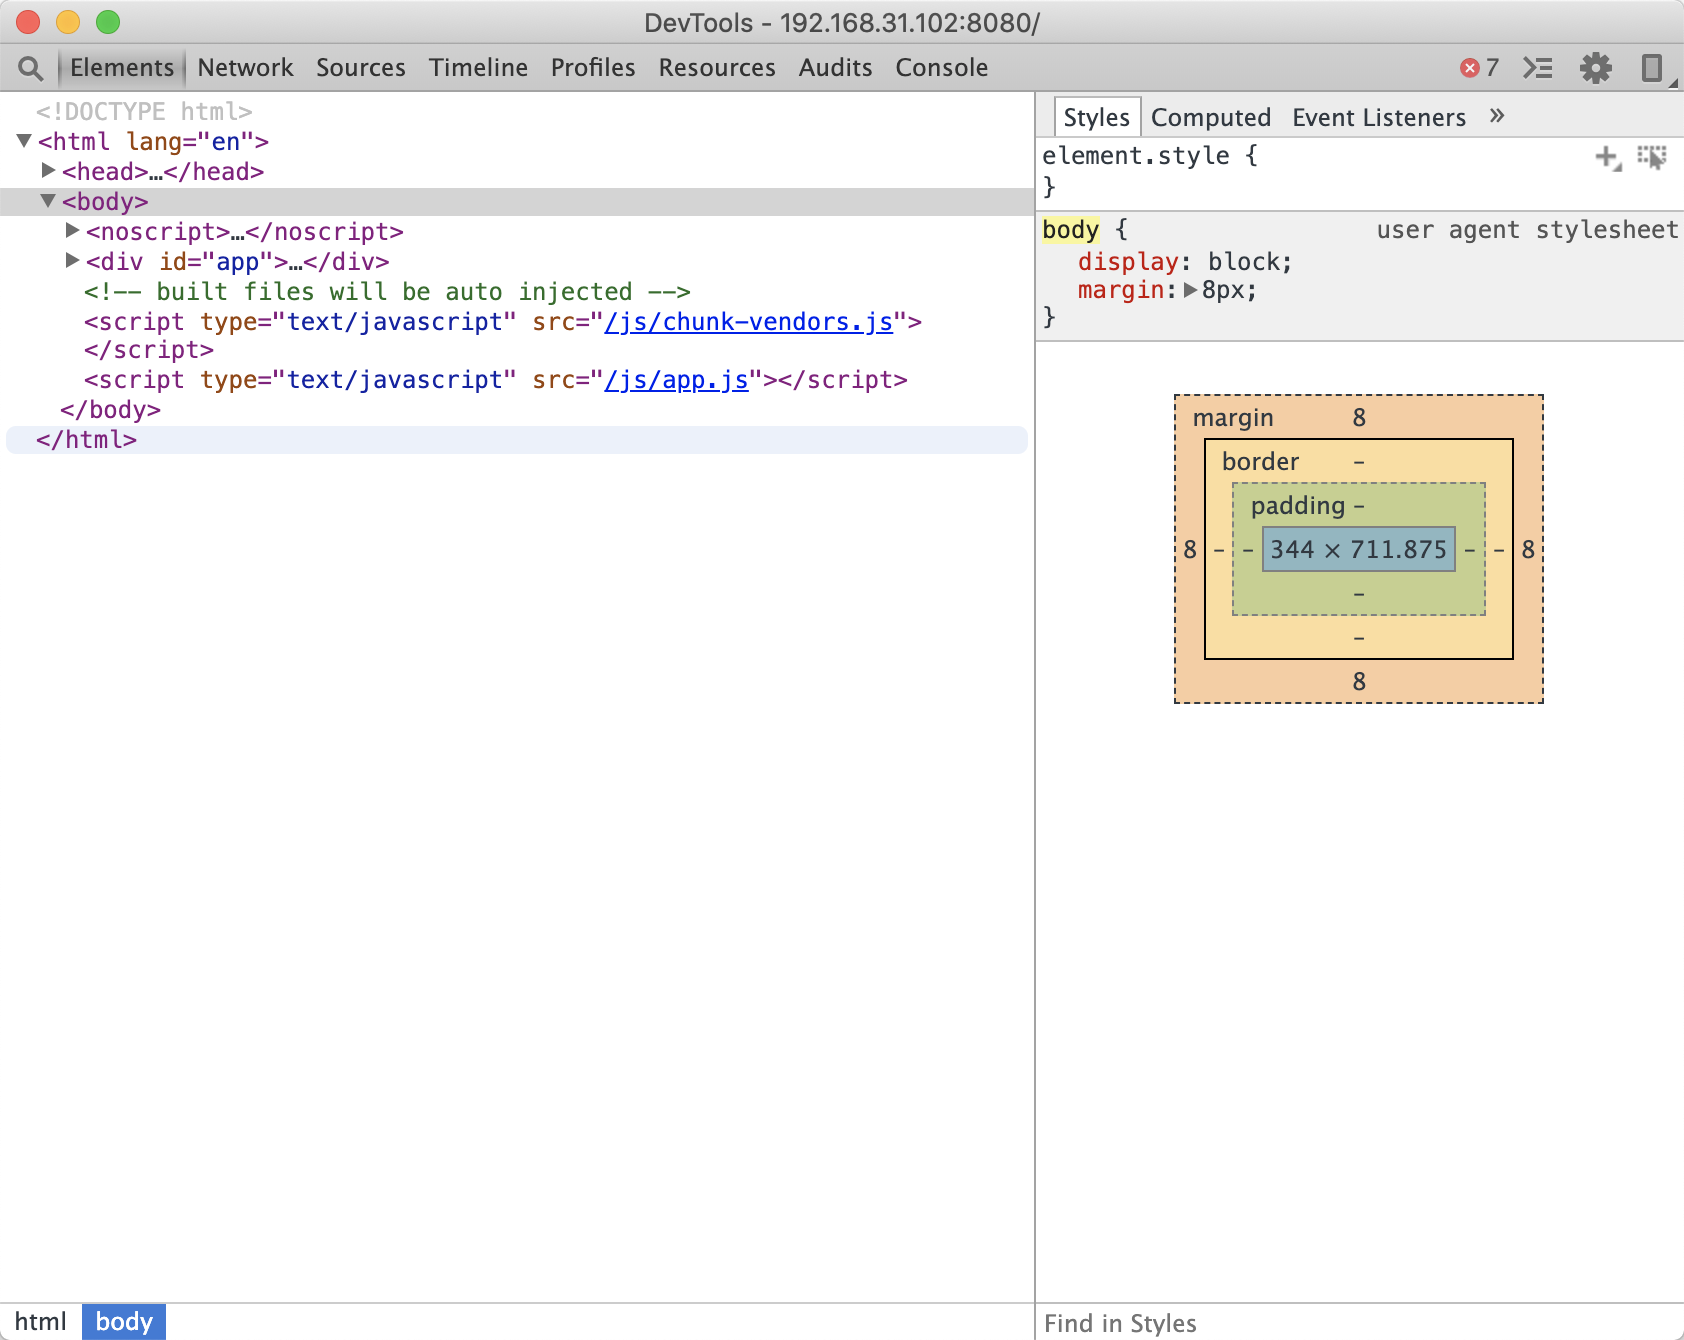
Task: Click the 344 × 711.875 content box
Action: [x=1359, y=550]
